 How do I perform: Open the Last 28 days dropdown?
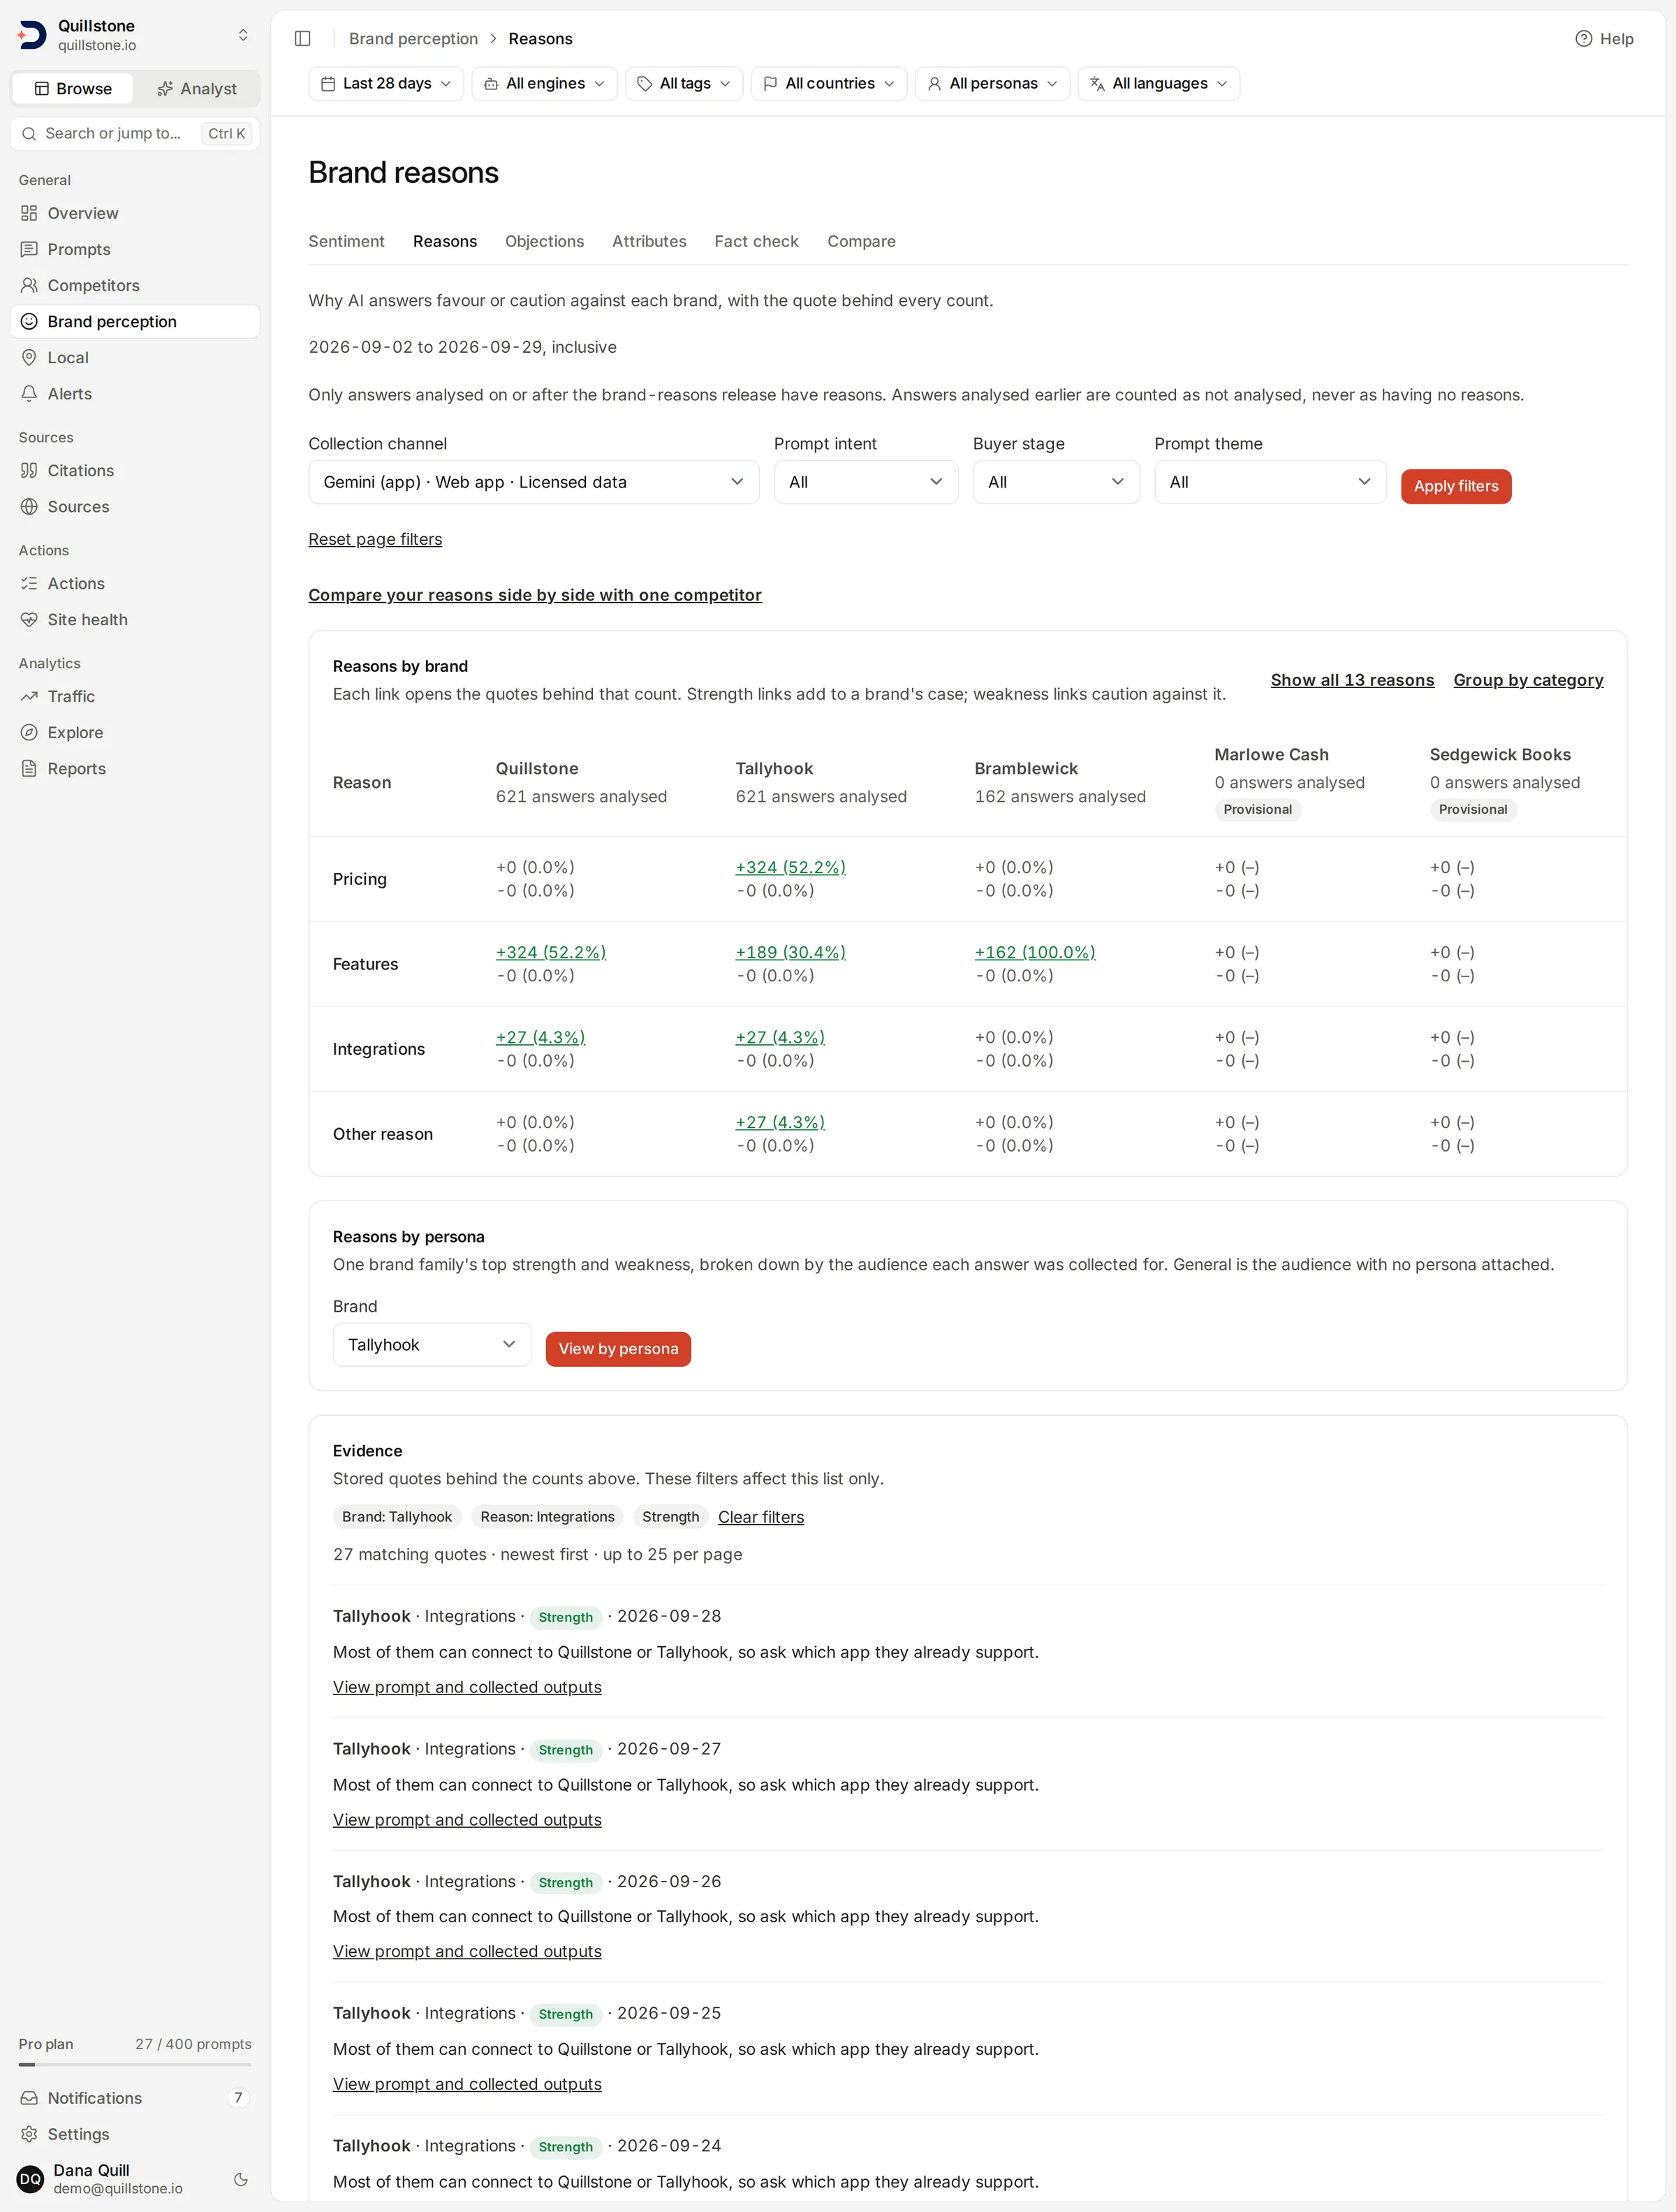point(386,84)
